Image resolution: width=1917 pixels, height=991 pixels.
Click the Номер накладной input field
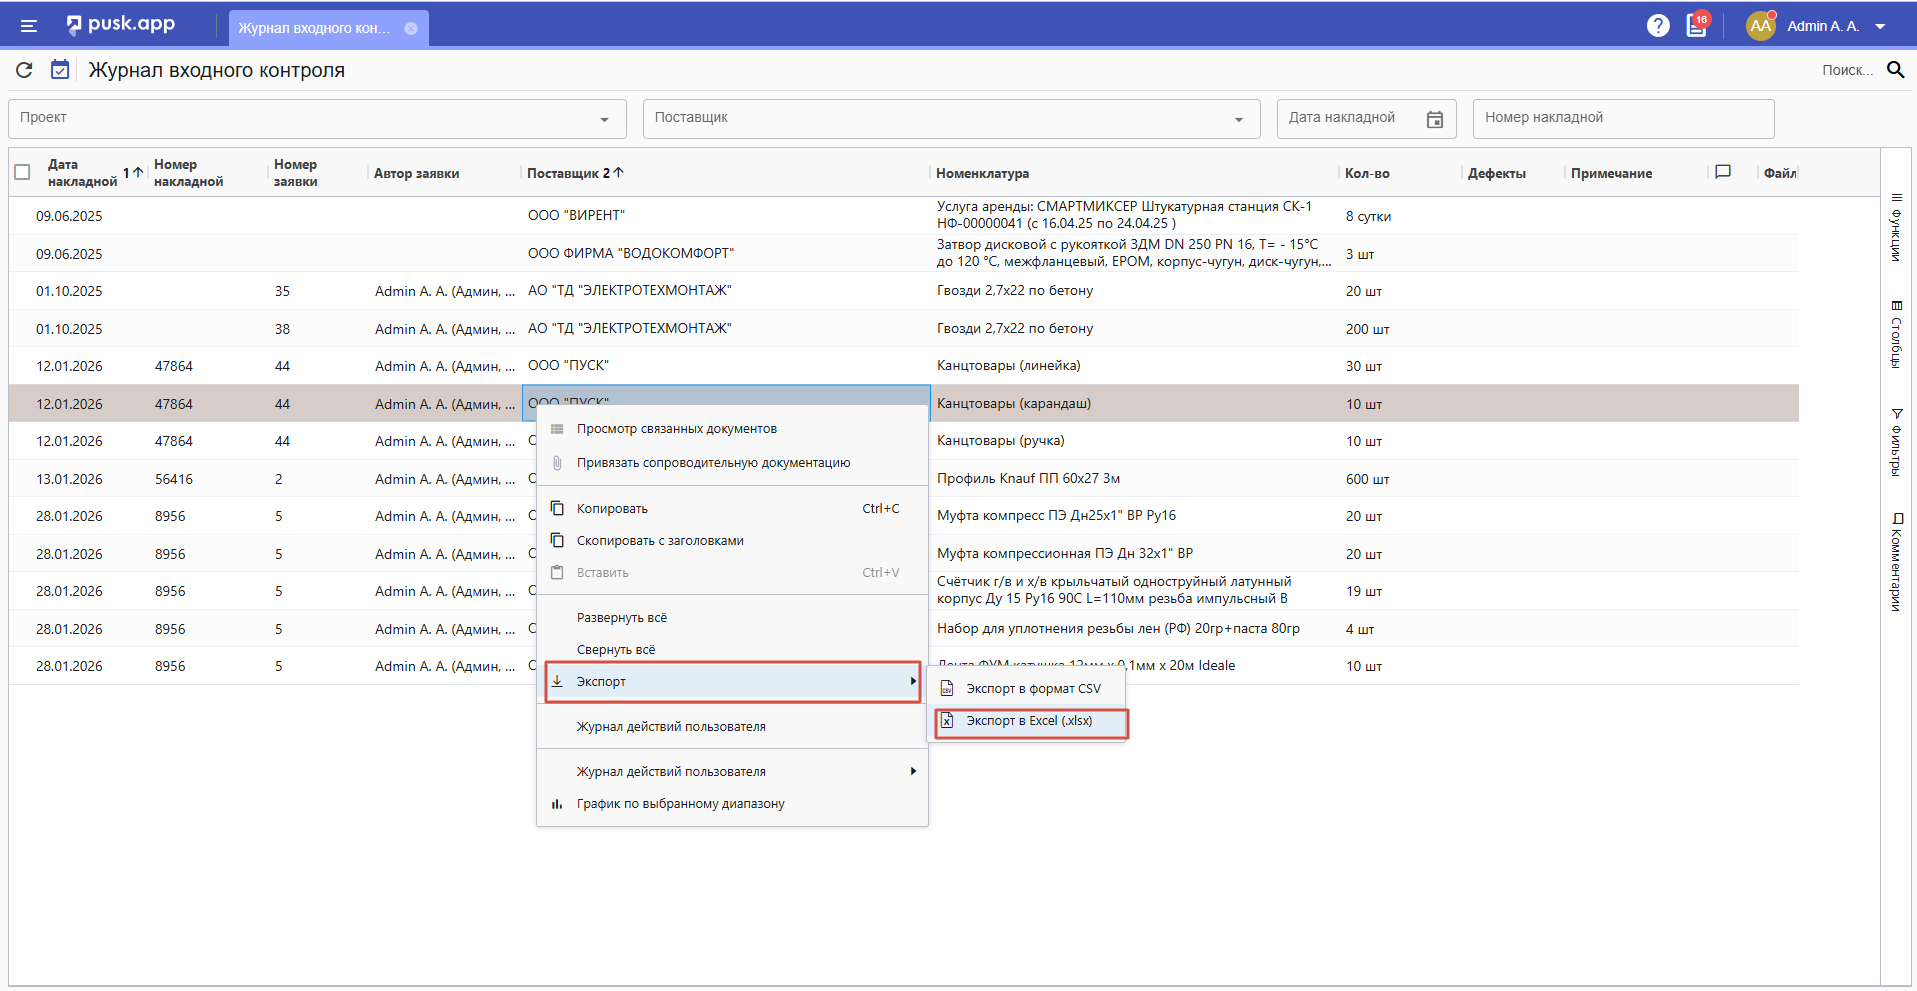(1622, 118)
